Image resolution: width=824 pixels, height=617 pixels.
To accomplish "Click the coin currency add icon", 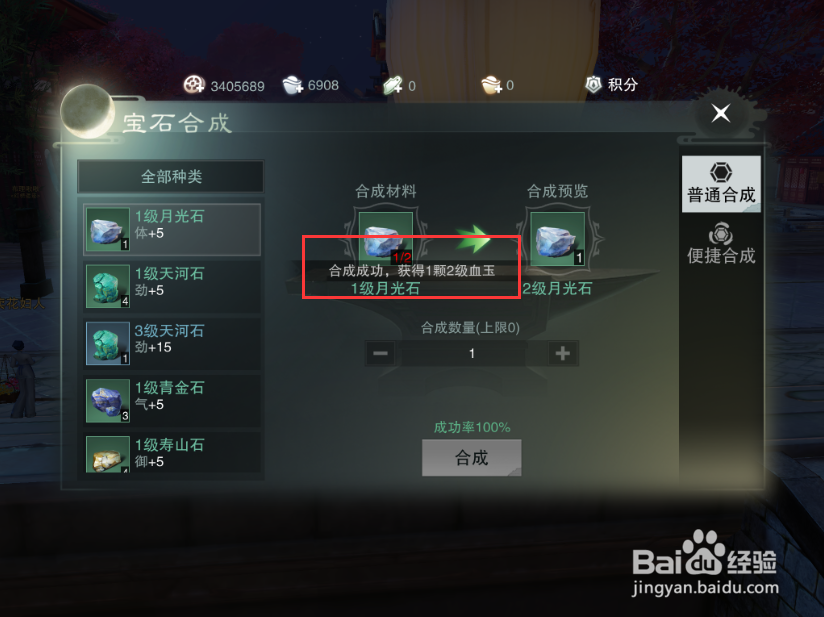I will [x=194, y=85].
